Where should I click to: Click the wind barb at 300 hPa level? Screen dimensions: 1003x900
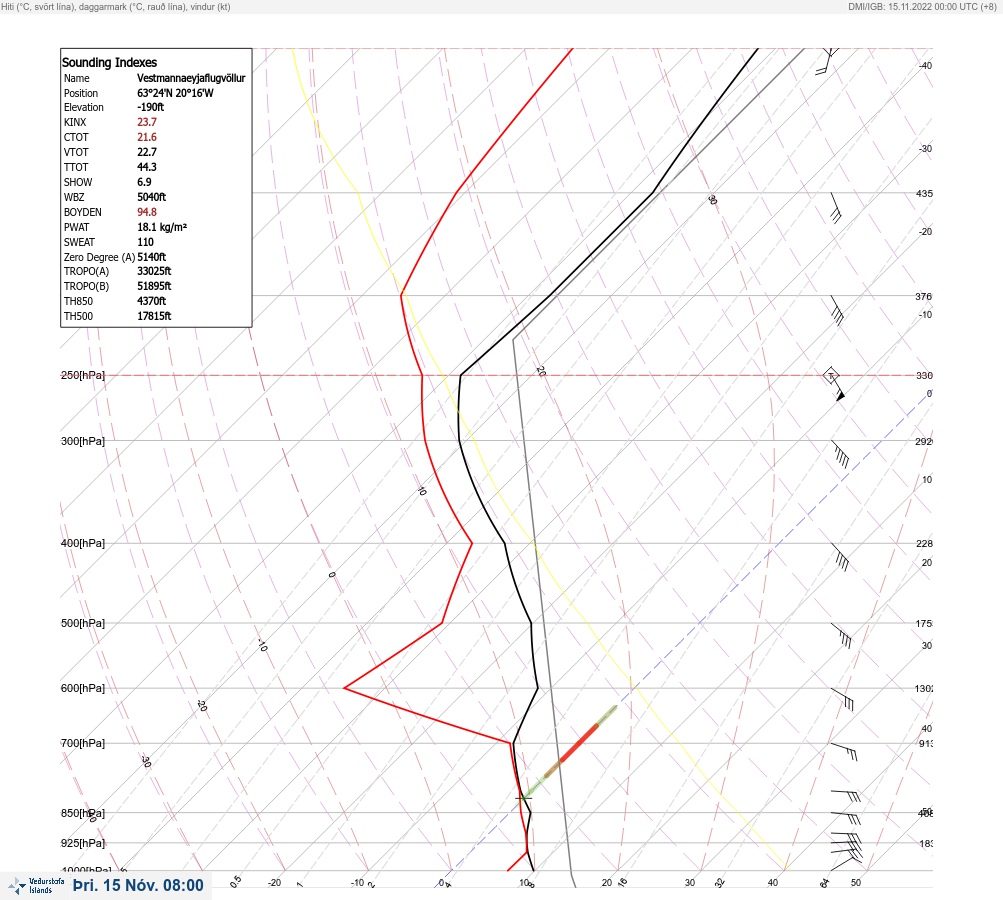point(840,454)
